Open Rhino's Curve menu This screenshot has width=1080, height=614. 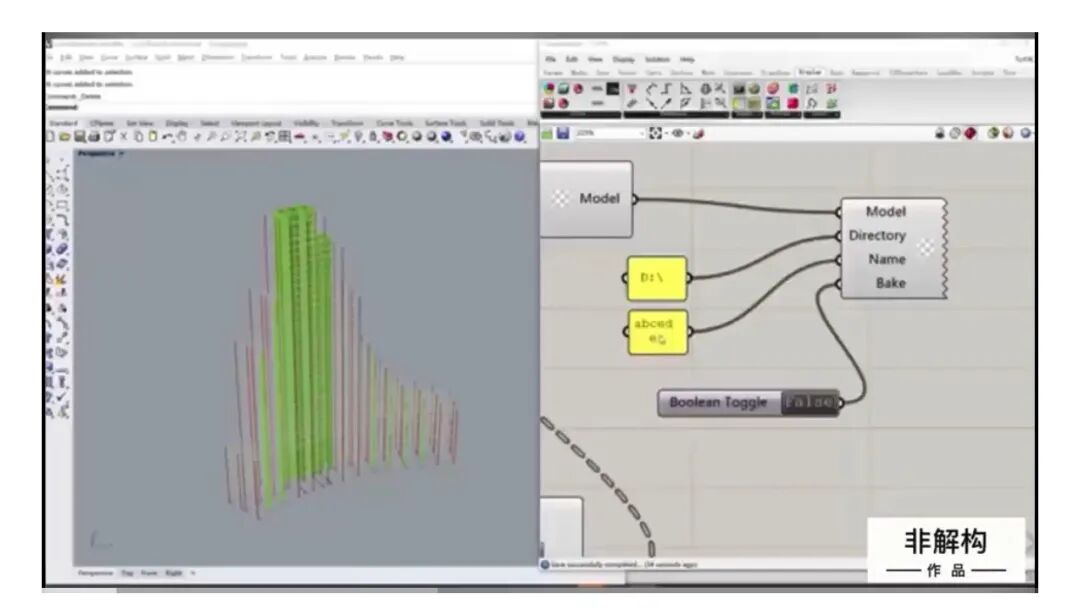[109, 57]
